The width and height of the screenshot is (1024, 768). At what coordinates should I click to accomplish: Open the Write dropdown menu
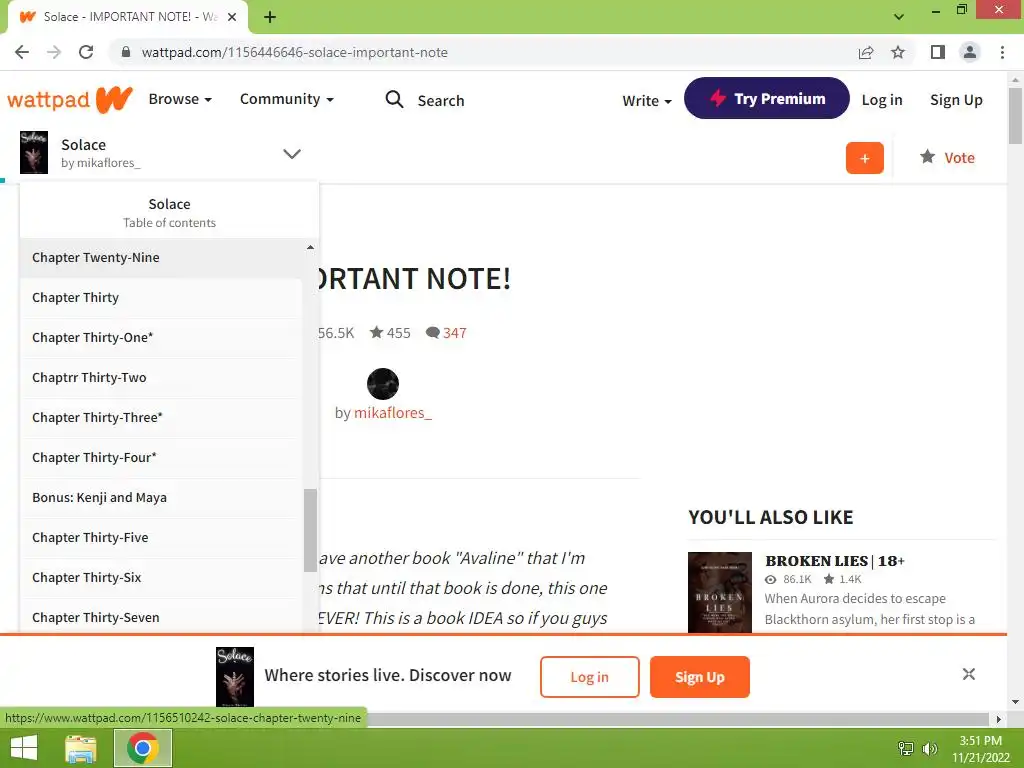(x=647, y=101)
